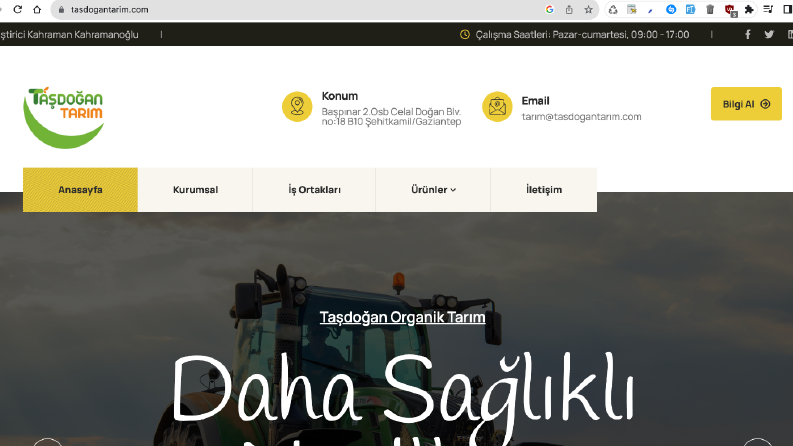This screenshot has height=446, width=793.
Task: Toggle the browser side panel
Action: pos(787,9)
